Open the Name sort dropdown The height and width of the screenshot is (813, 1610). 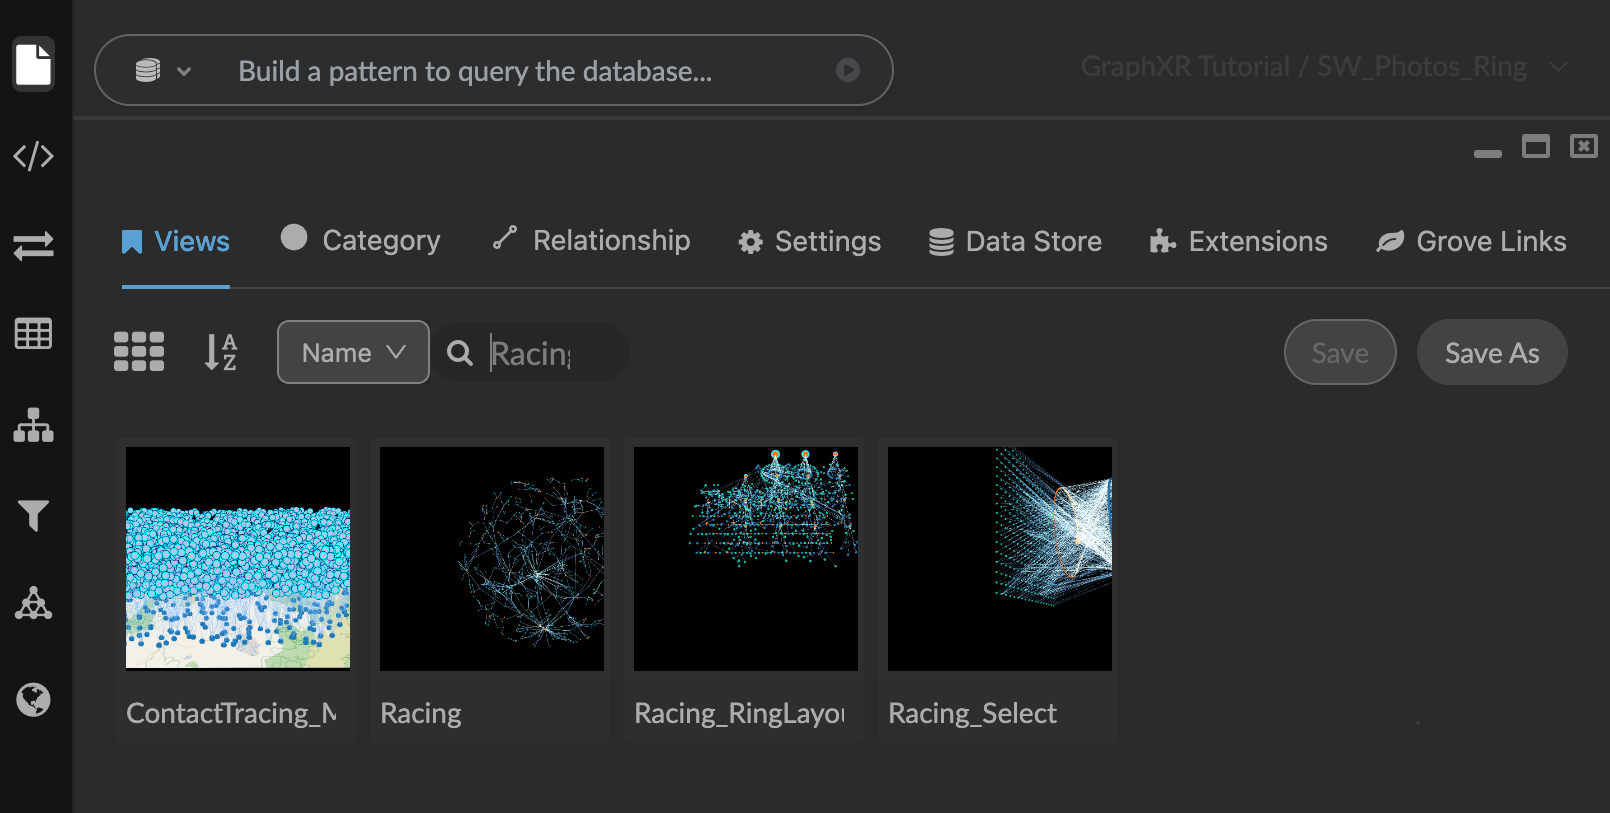click(353, 352)
